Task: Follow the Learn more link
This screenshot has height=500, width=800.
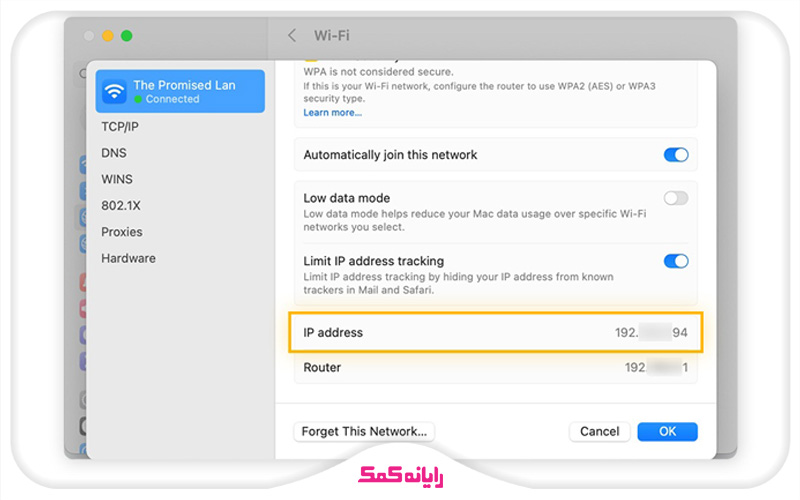Action: tap(332, 112)
